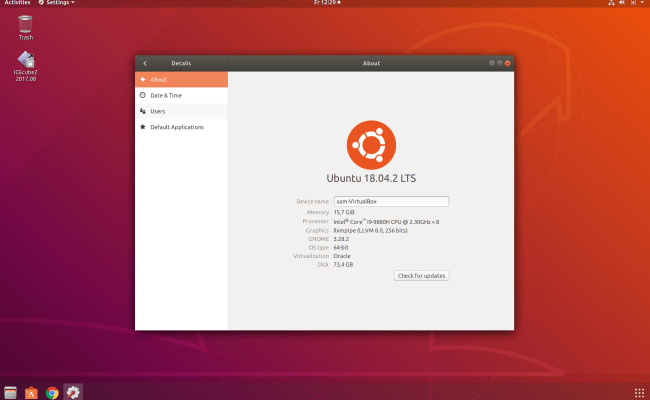Click the About star icon in sidebar

coord(143,79)
